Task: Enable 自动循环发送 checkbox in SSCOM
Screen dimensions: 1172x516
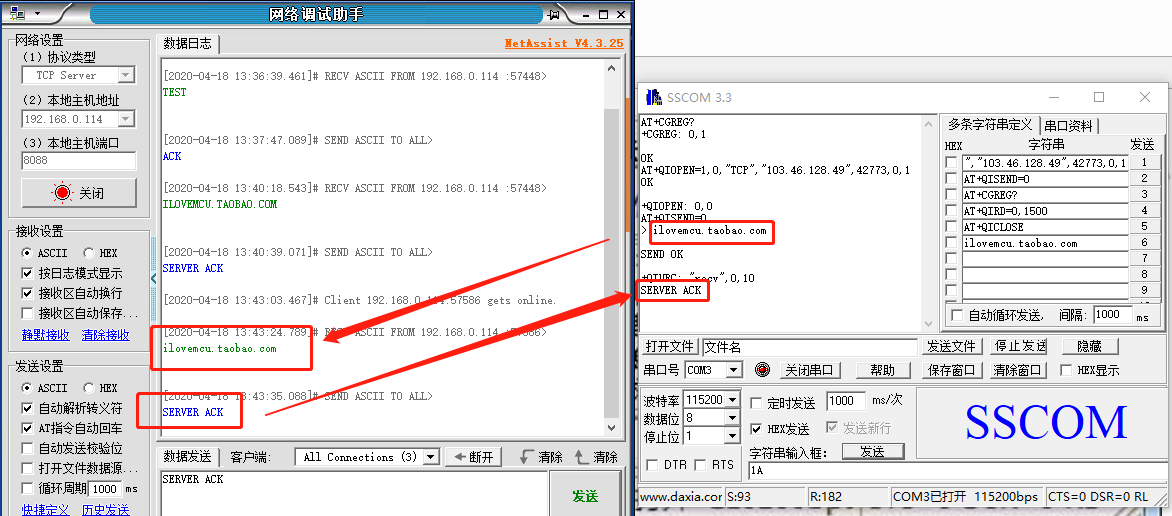Action: (957, 316)
